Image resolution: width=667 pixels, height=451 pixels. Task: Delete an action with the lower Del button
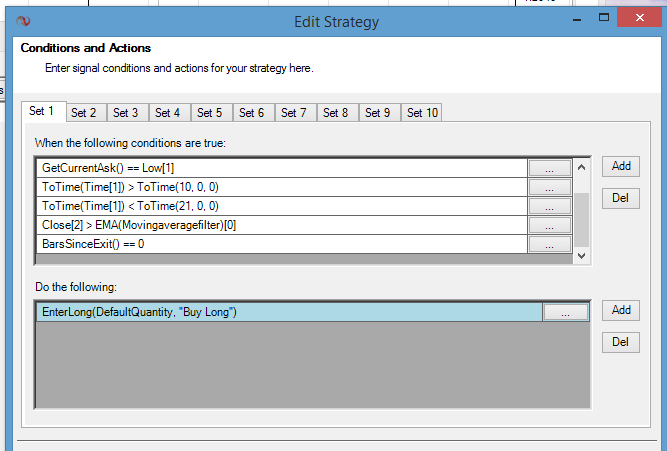[x=621, y=343]
